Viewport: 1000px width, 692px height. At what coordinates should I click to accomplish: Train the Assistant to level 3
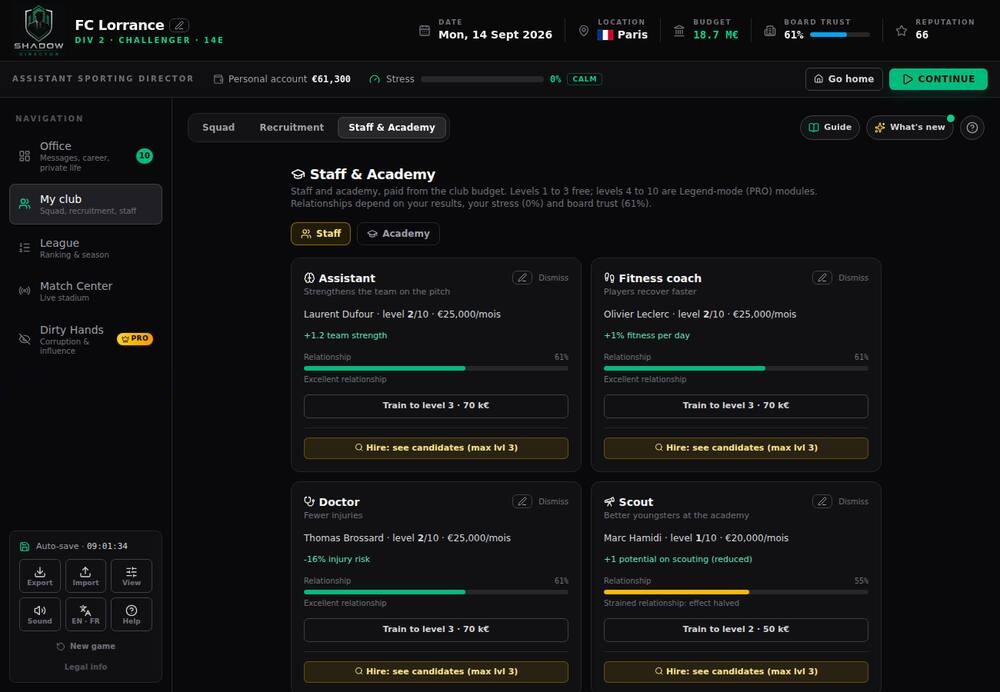(x=436, y=406)
